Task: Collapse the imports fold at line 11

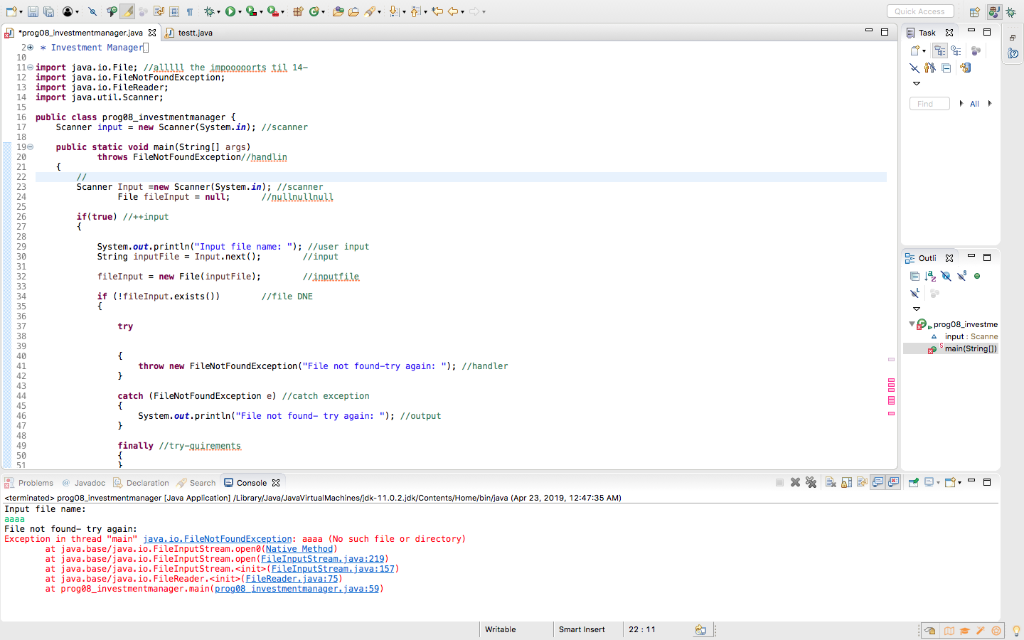Action: click(x=30, y=67)
